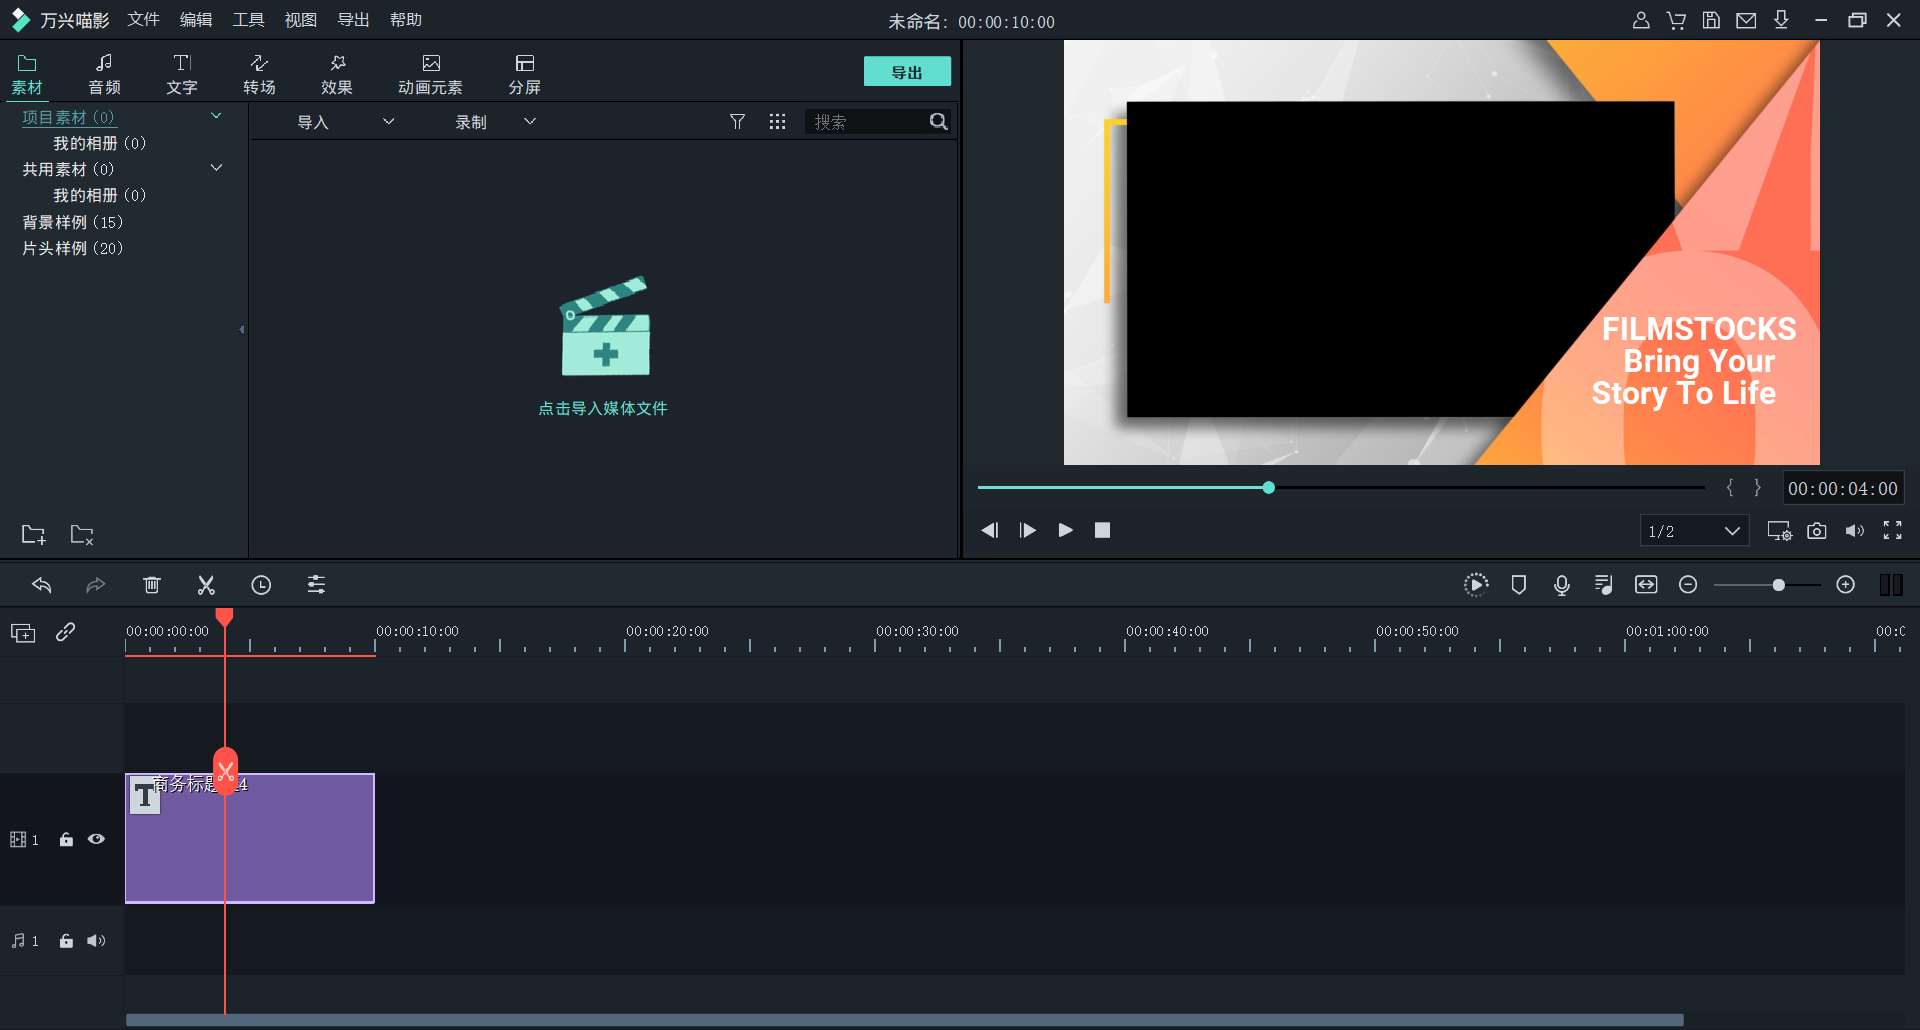Open the 工具 menu in menu bar
The width and height of the screenshot is (1920, 1030).
tap(248, 20)
